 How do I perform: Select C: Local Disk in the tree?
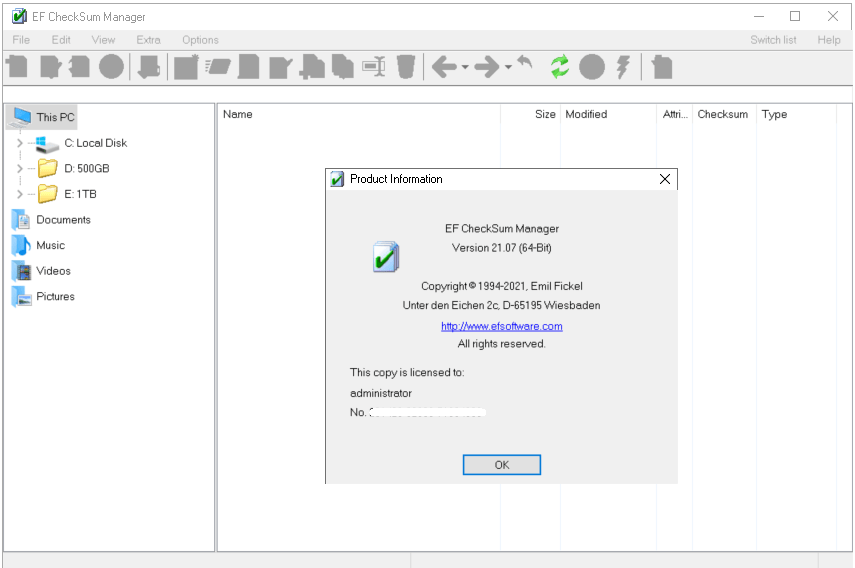click(x=95, y=143)
